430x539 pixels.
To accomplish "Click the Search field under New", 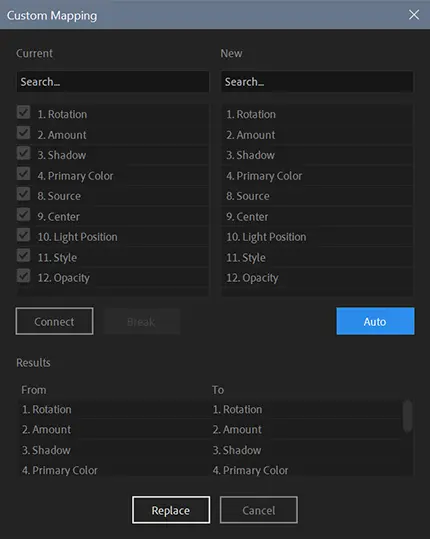I will pyautogui.click(x=317, y=81).
